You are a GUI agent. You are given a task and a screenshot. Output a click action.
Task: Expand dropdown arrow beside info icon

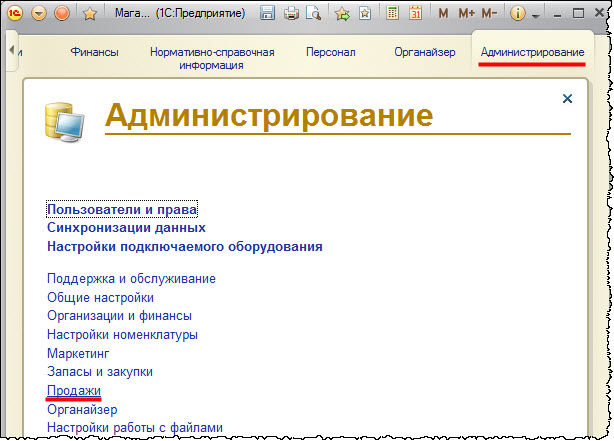(536, 16)
